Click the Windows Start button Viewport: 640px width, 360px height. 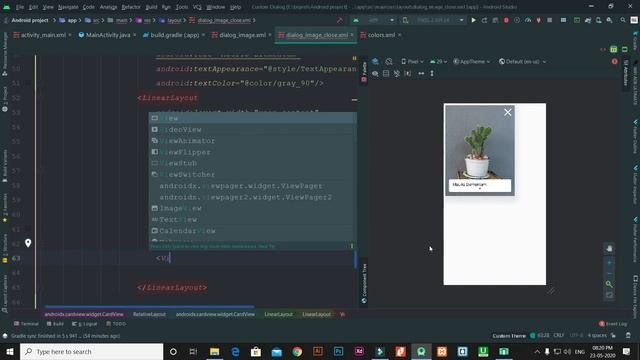(x=10, y=351)
